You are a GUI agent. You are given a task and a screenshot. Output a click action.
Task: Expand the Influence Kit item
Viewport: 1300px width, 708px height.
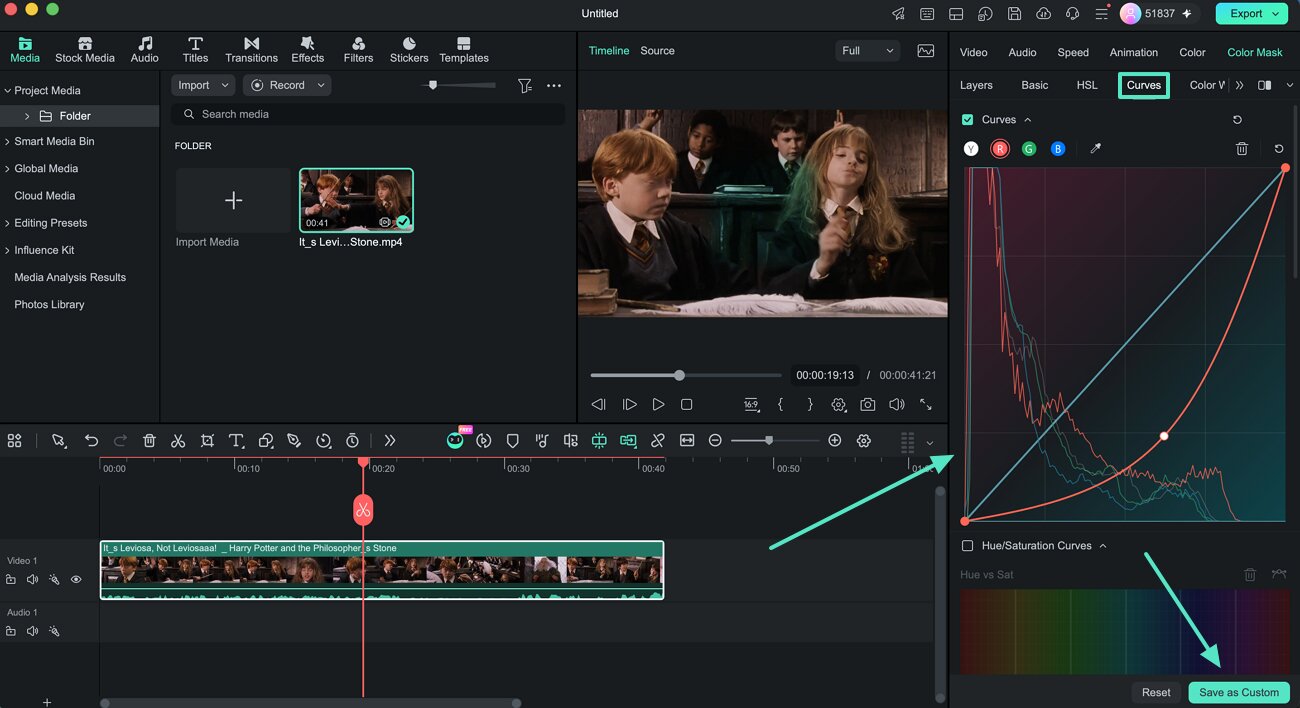click(8, 250)
